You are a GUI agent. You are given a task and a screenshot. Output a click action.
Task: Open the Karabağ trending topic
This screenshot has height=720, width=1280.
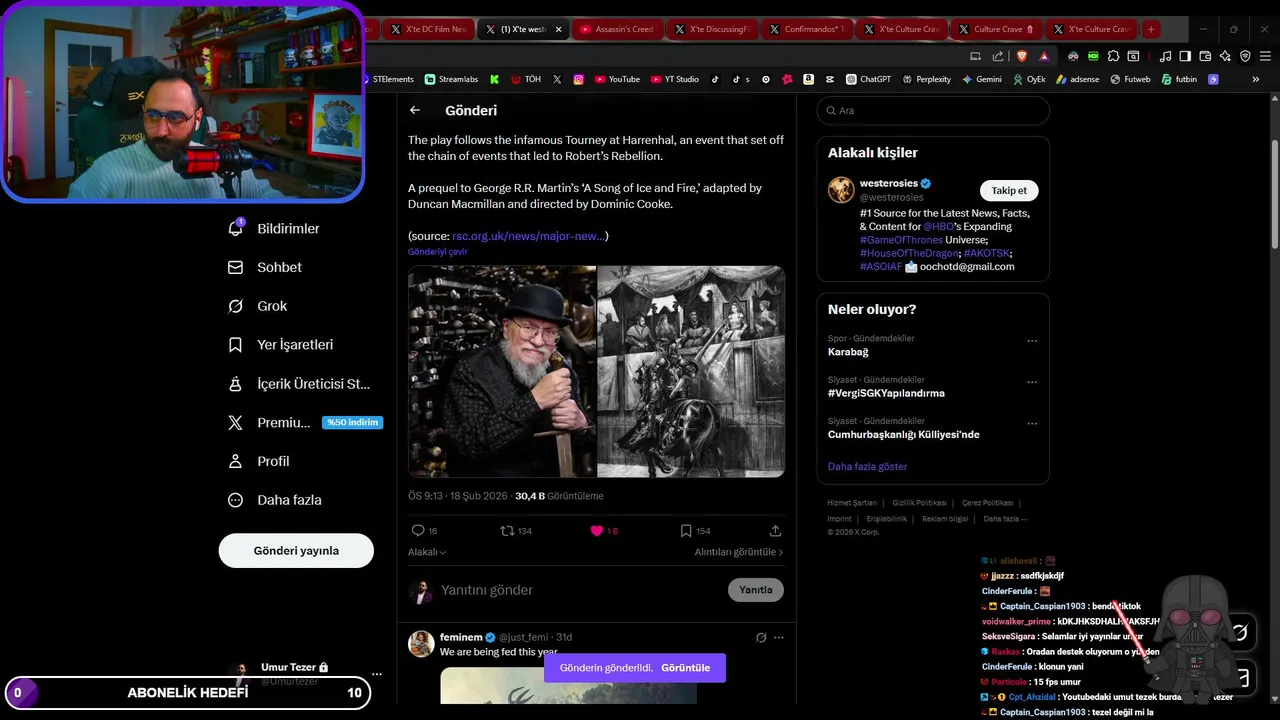coord(848,352)
